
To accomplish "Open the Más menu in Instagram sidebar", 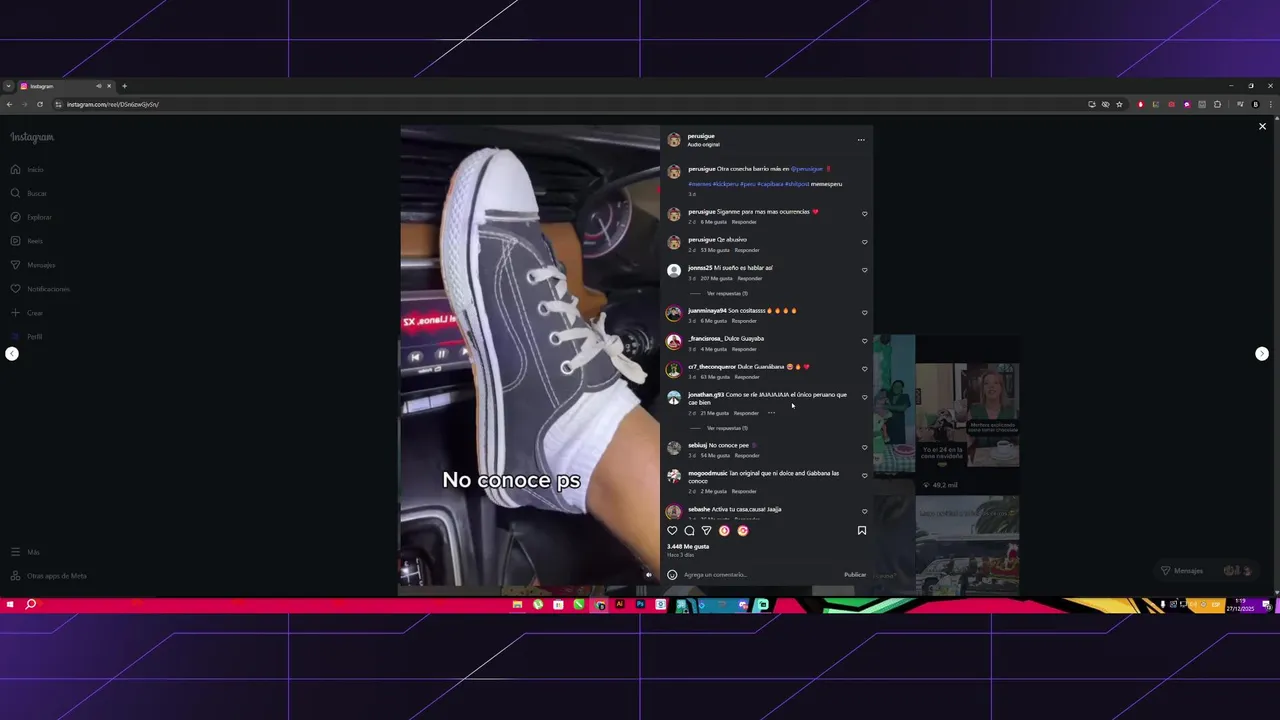I will click(x=26, y=552).
